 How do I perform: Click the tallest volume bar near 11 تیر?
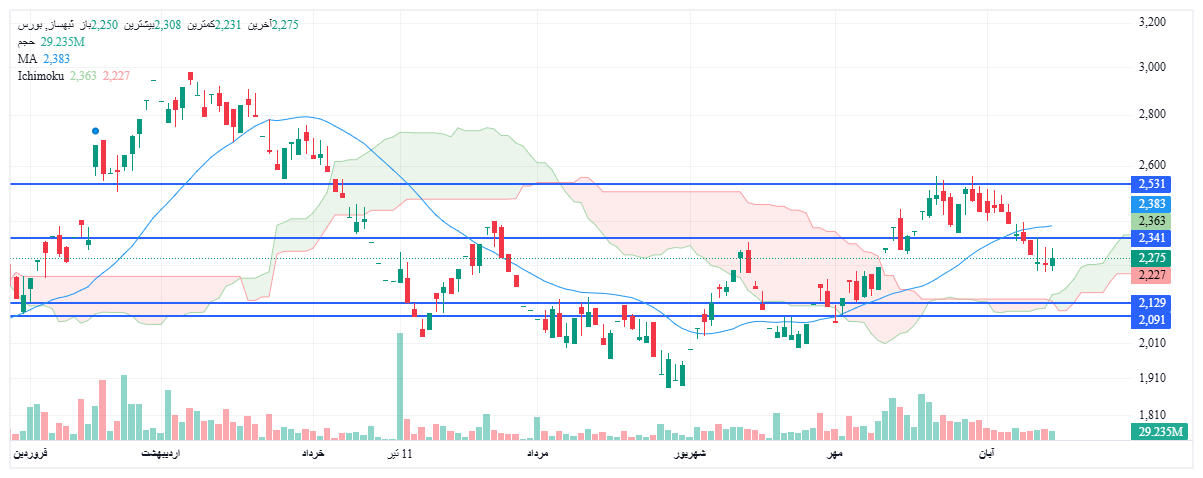(400, 386)
